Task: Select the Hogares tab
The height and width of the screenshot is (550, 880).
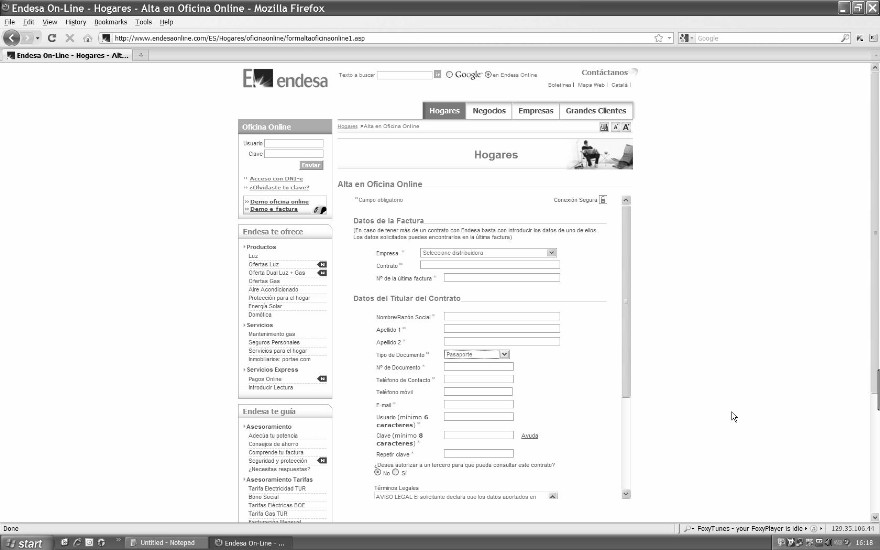Action: pos(444,111)
